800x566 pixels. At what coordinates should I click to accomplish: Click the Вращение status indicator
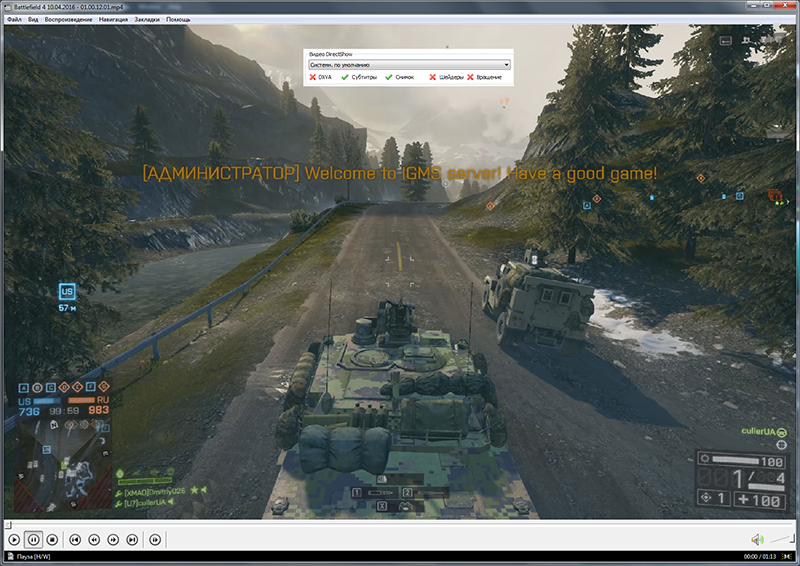tap(484, 77)
